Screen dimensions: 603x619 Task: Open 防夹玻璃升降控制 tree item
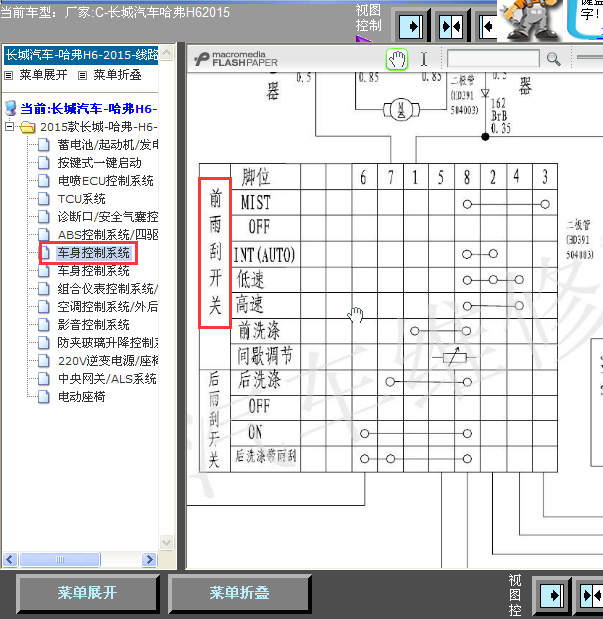(x=107, y=343)
